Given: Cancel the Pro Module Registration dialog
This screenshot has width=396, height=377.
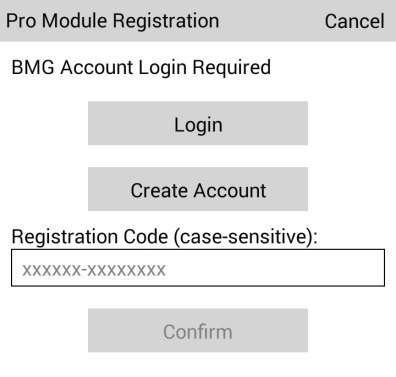Looking at the screenshot, I should (x=354, y=21).
